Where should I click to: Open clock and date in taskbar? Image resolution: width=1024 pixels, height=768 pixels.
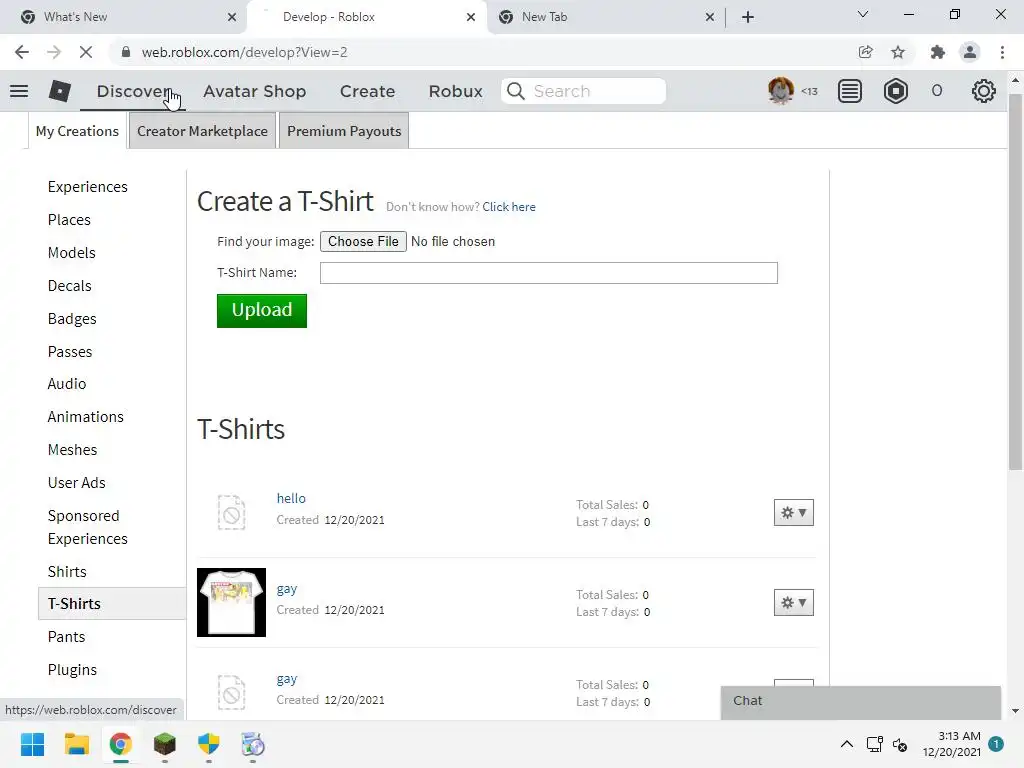(952, 744)
